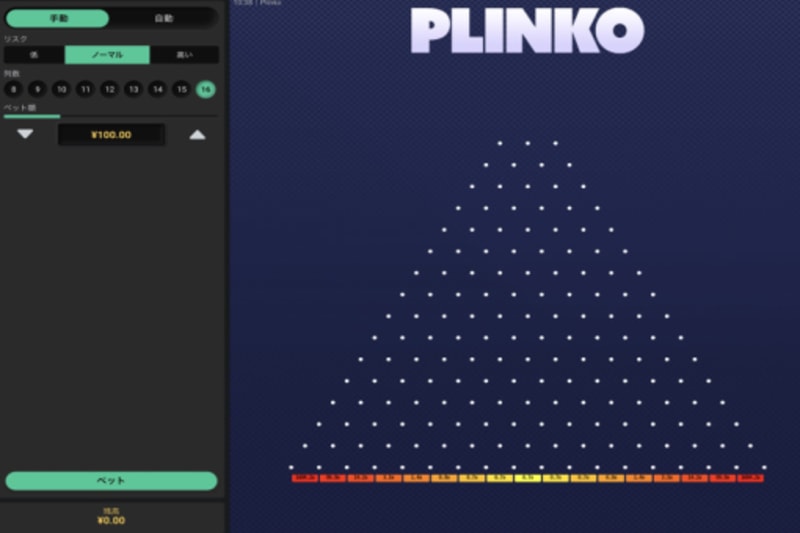
Task: Click the center bright yellow multiplier slot
Action: (528, 478)
